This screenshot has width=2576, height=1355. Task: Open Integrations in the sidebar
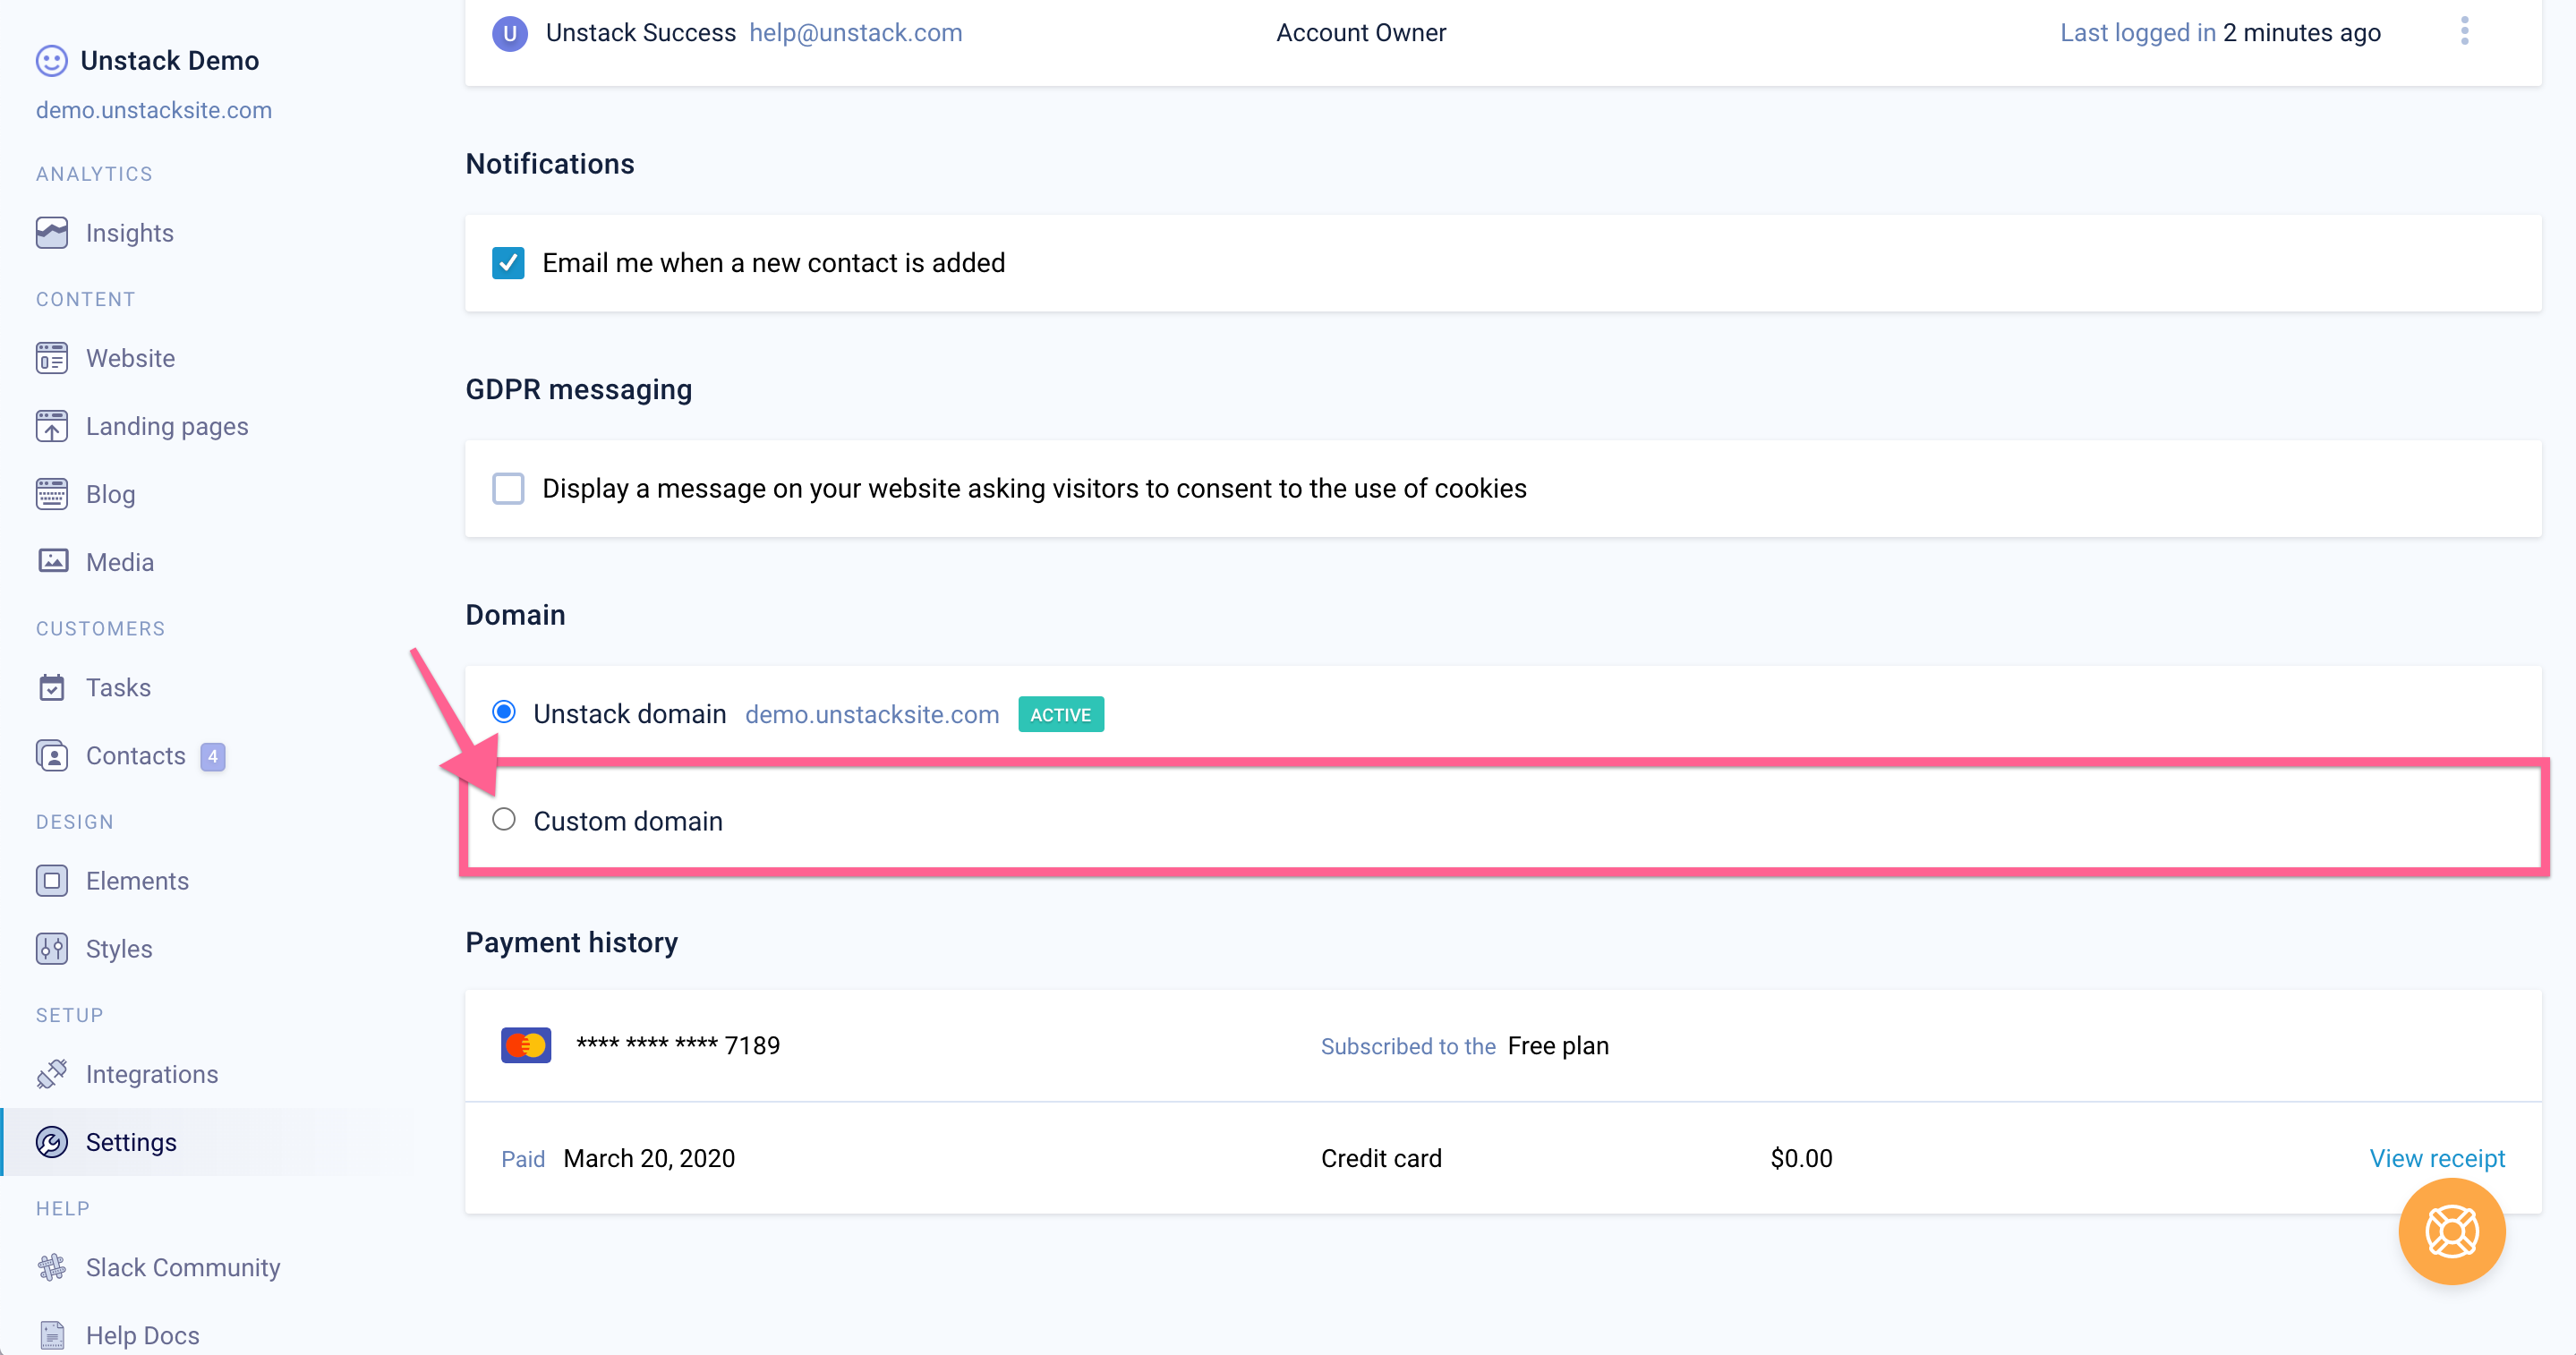(x=152, y=1074)
